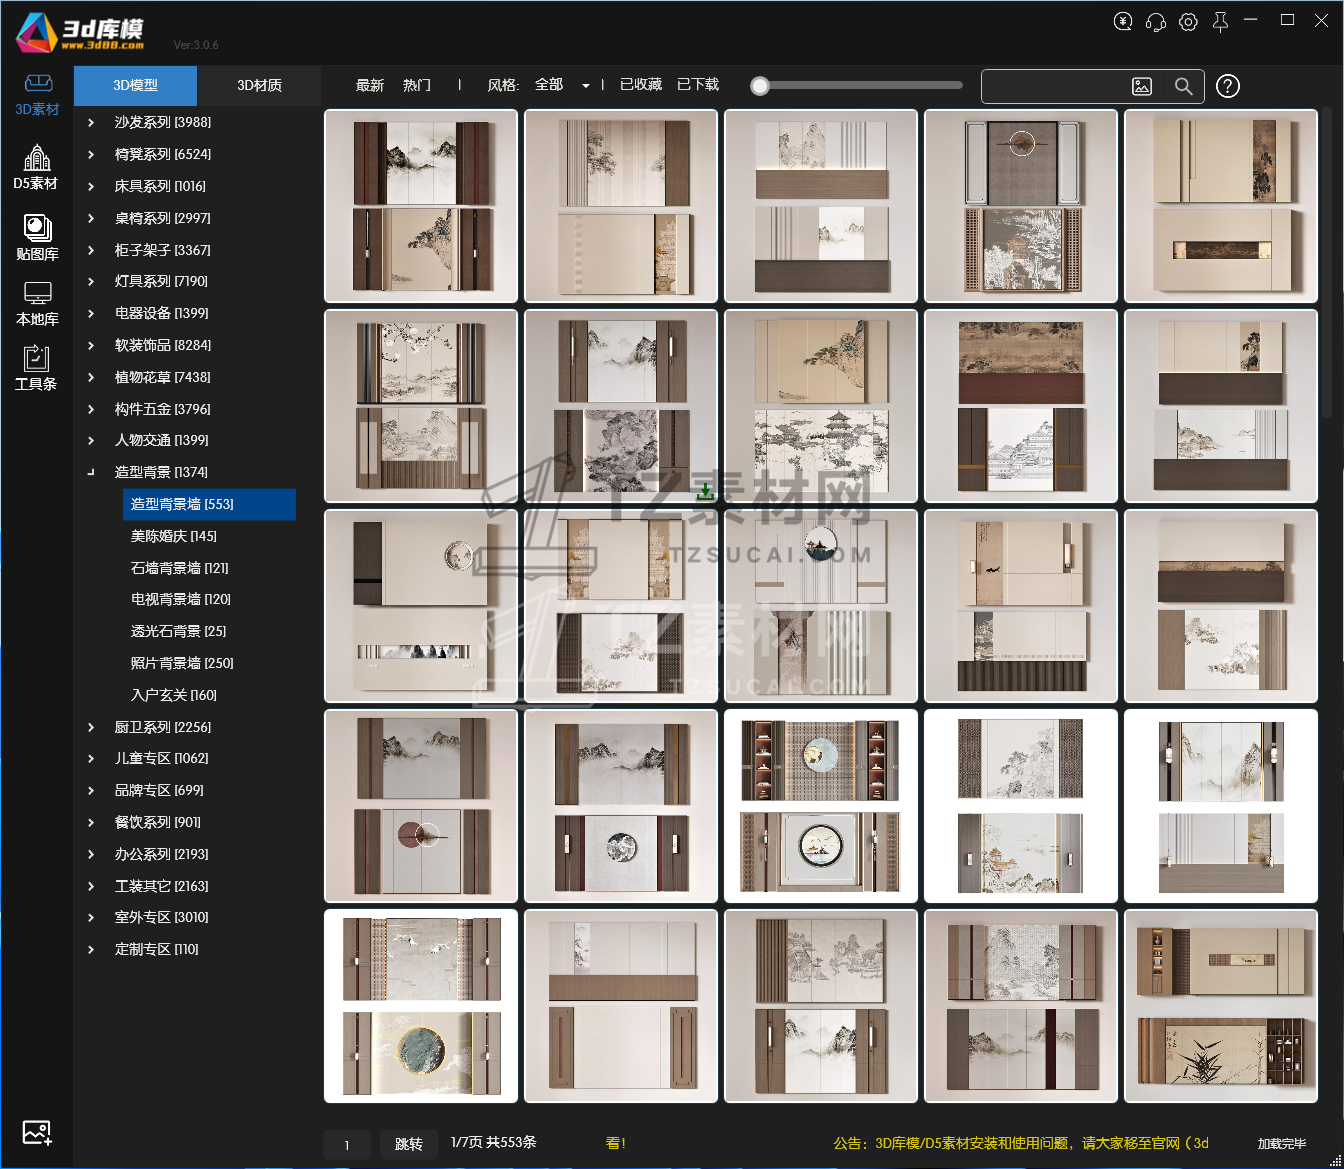This screenshot has width=1344, height=1169.
Task: Pin the window with the pushpin icon
Action: pos(1220,21)
